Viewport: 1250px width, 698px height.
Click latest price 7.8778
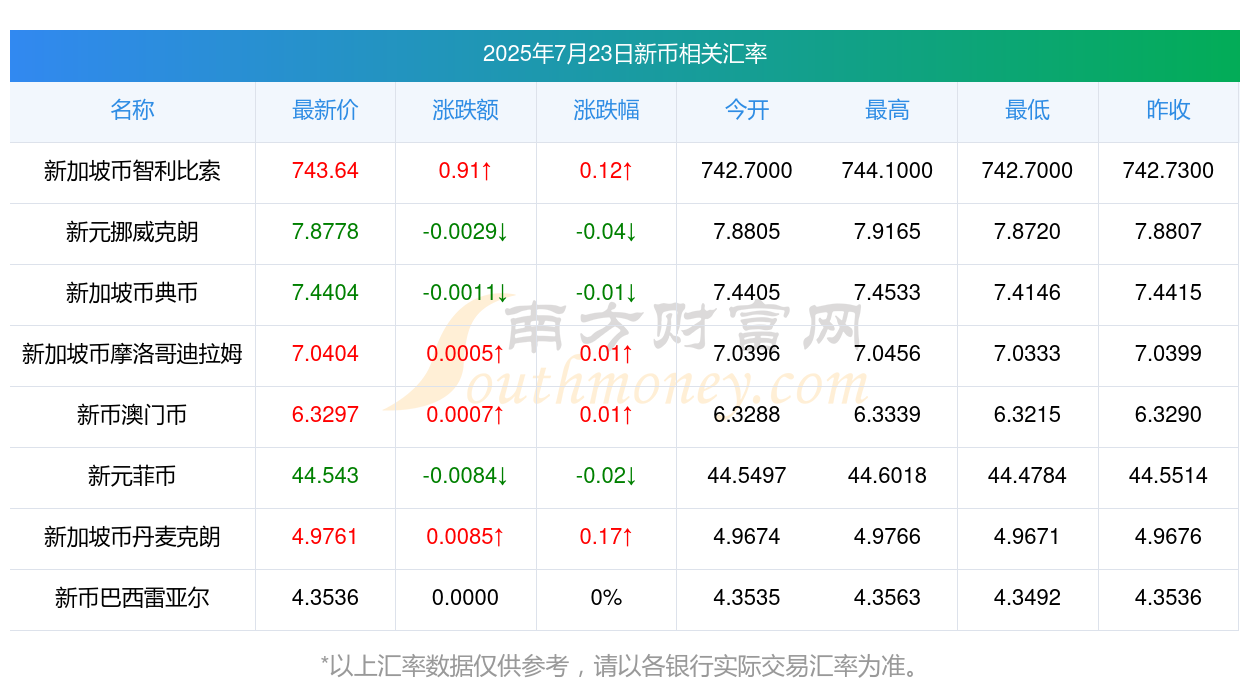click(x=325, y=232)
